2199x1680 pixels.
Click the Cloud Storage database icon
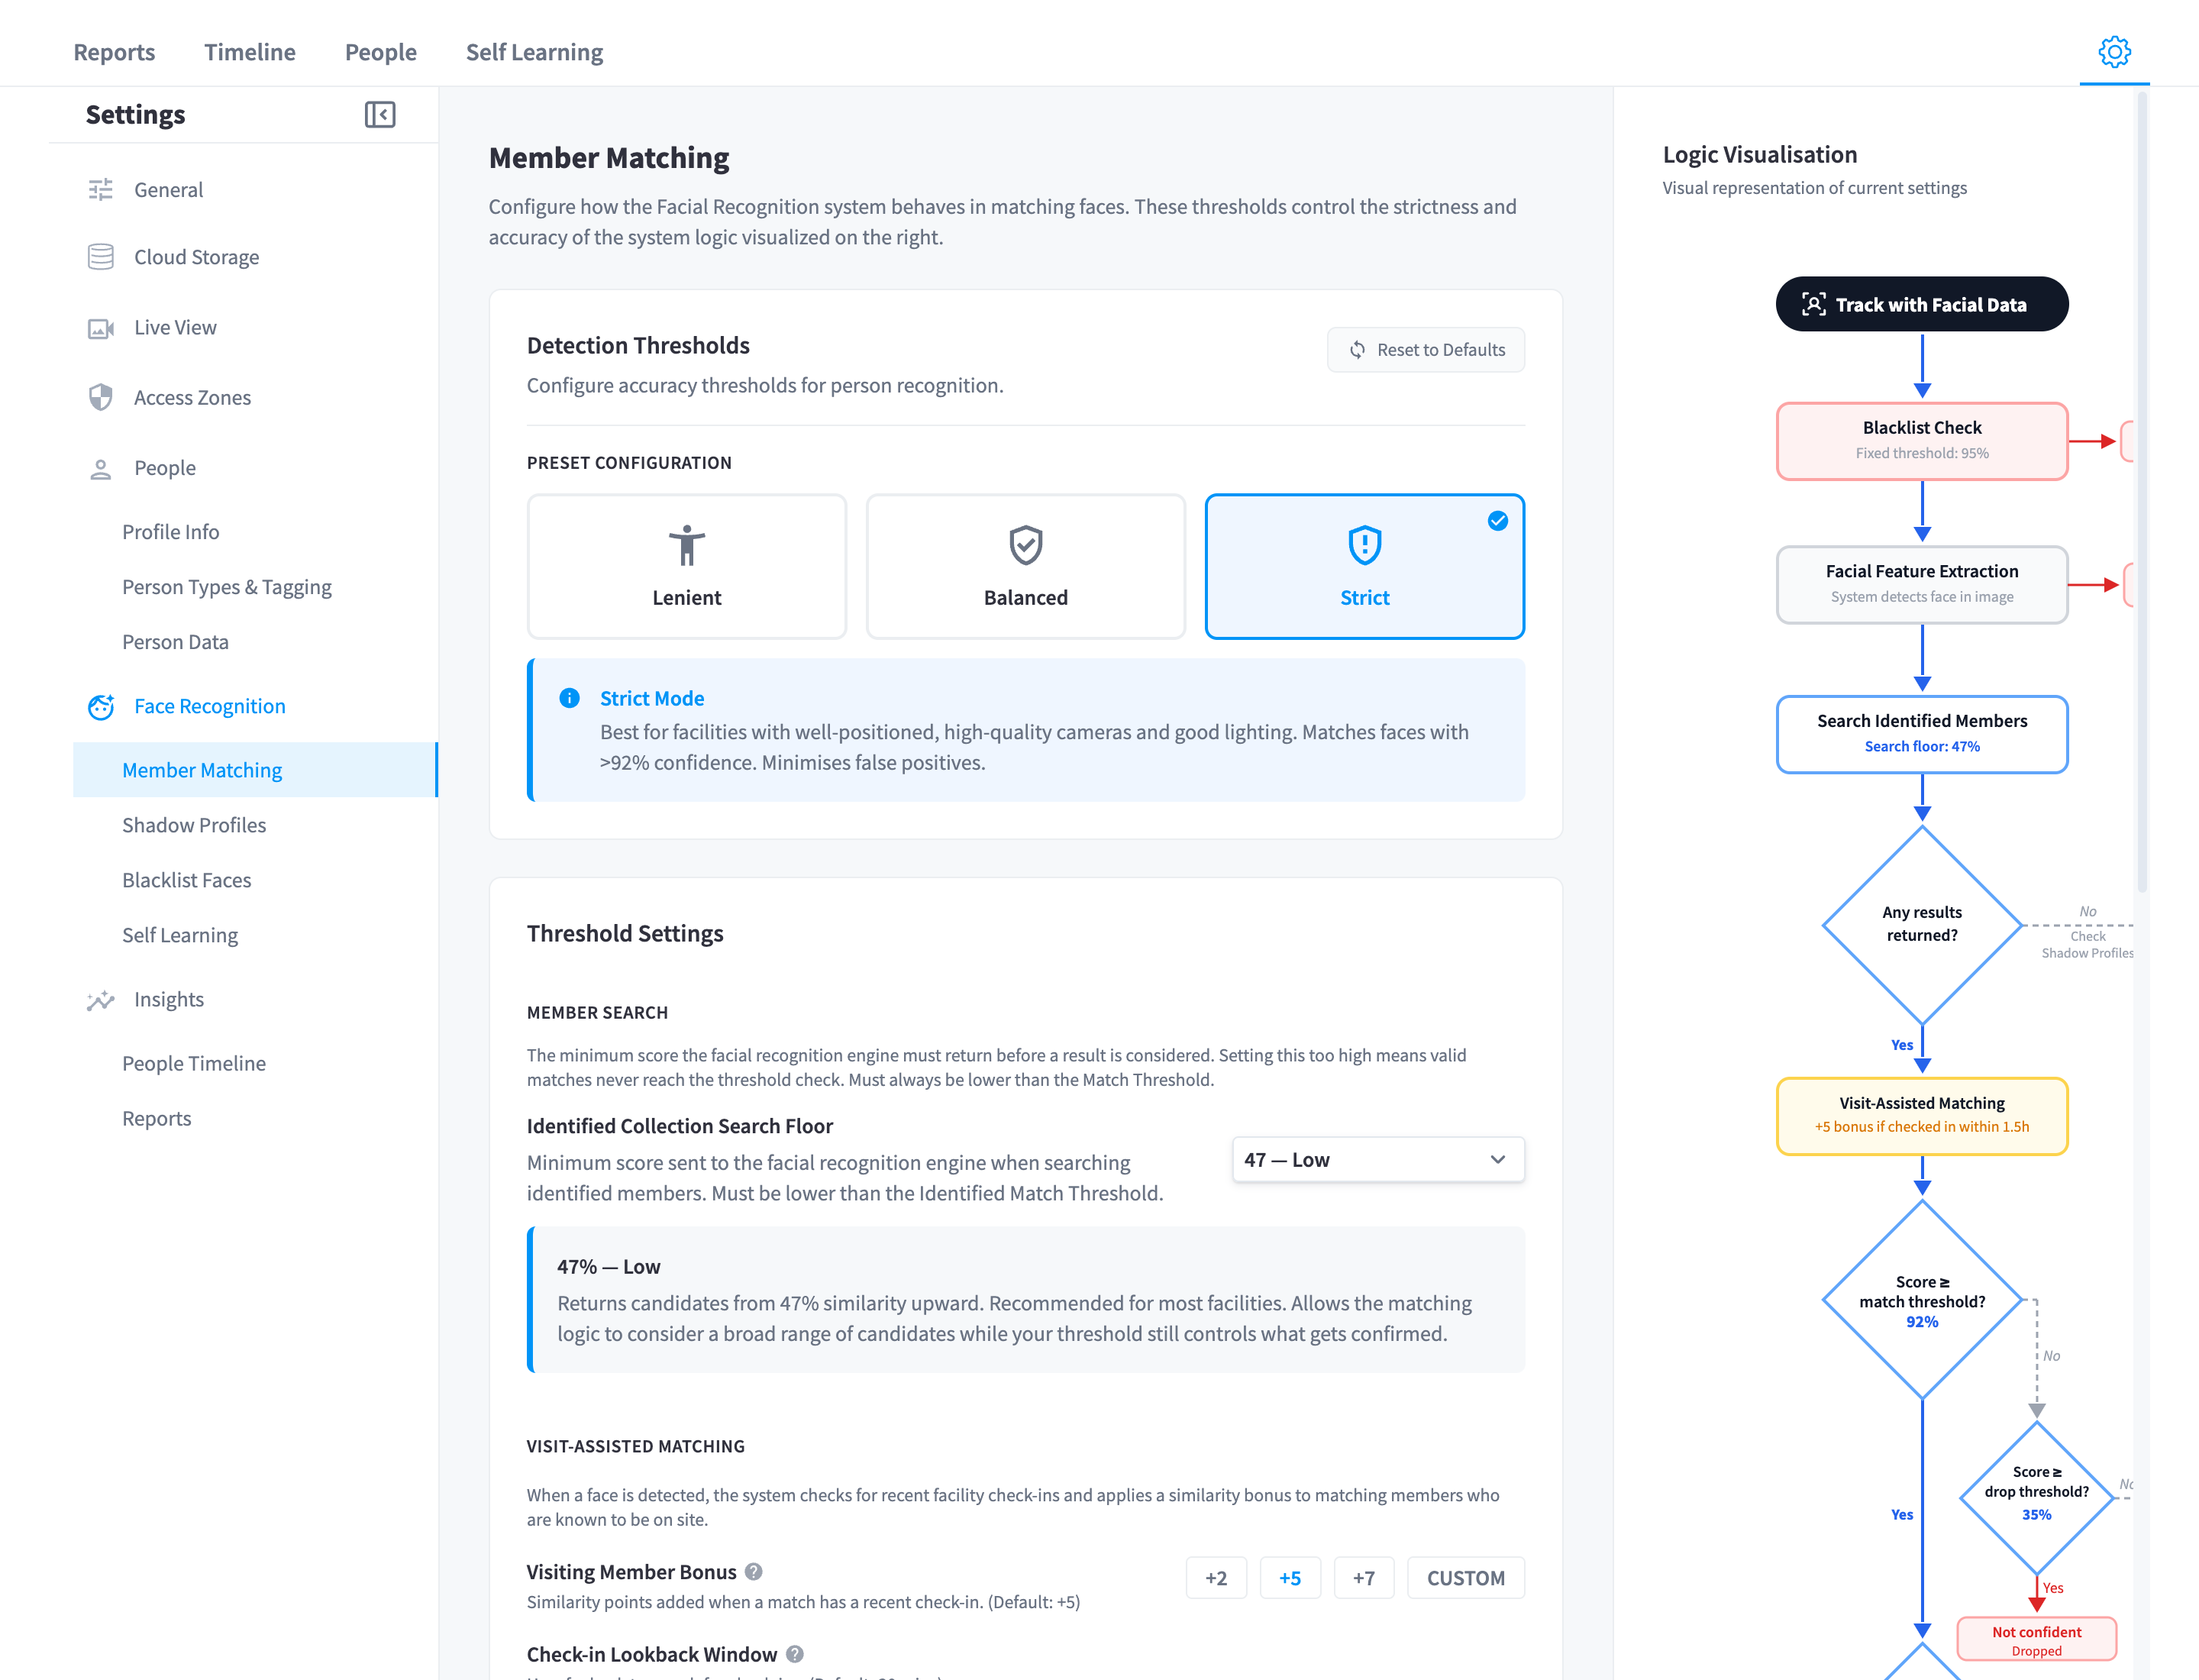pos(101,257)
